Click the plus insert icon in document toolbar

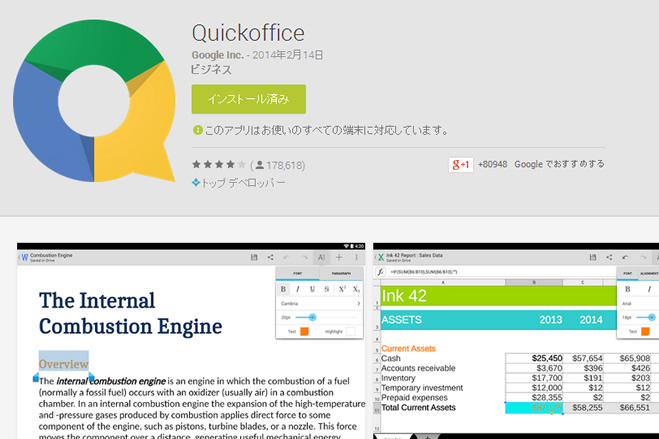coord(339,257)
